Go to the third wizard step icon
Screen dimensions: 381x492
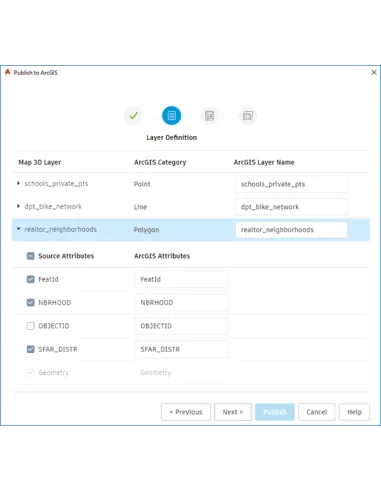point(209,116)
